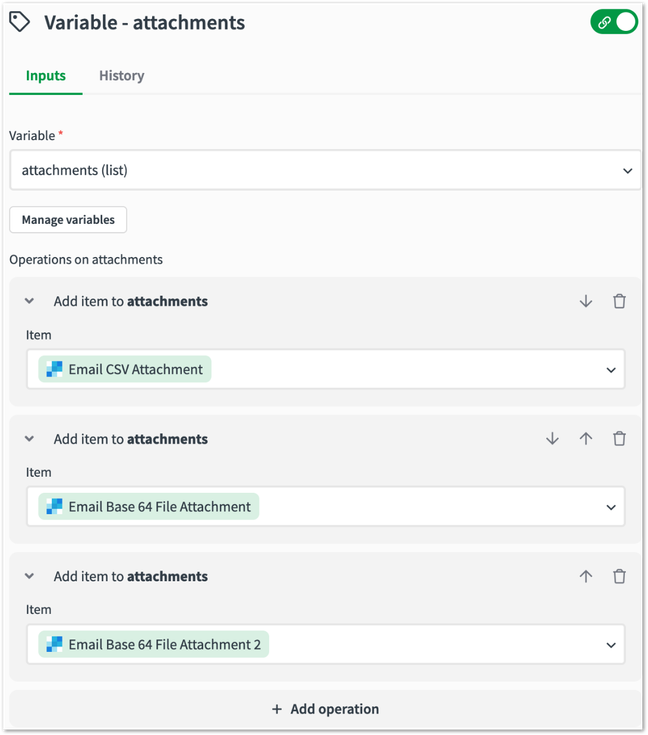
Task: Collapse the first Add item operation
Action: [30, 301]
